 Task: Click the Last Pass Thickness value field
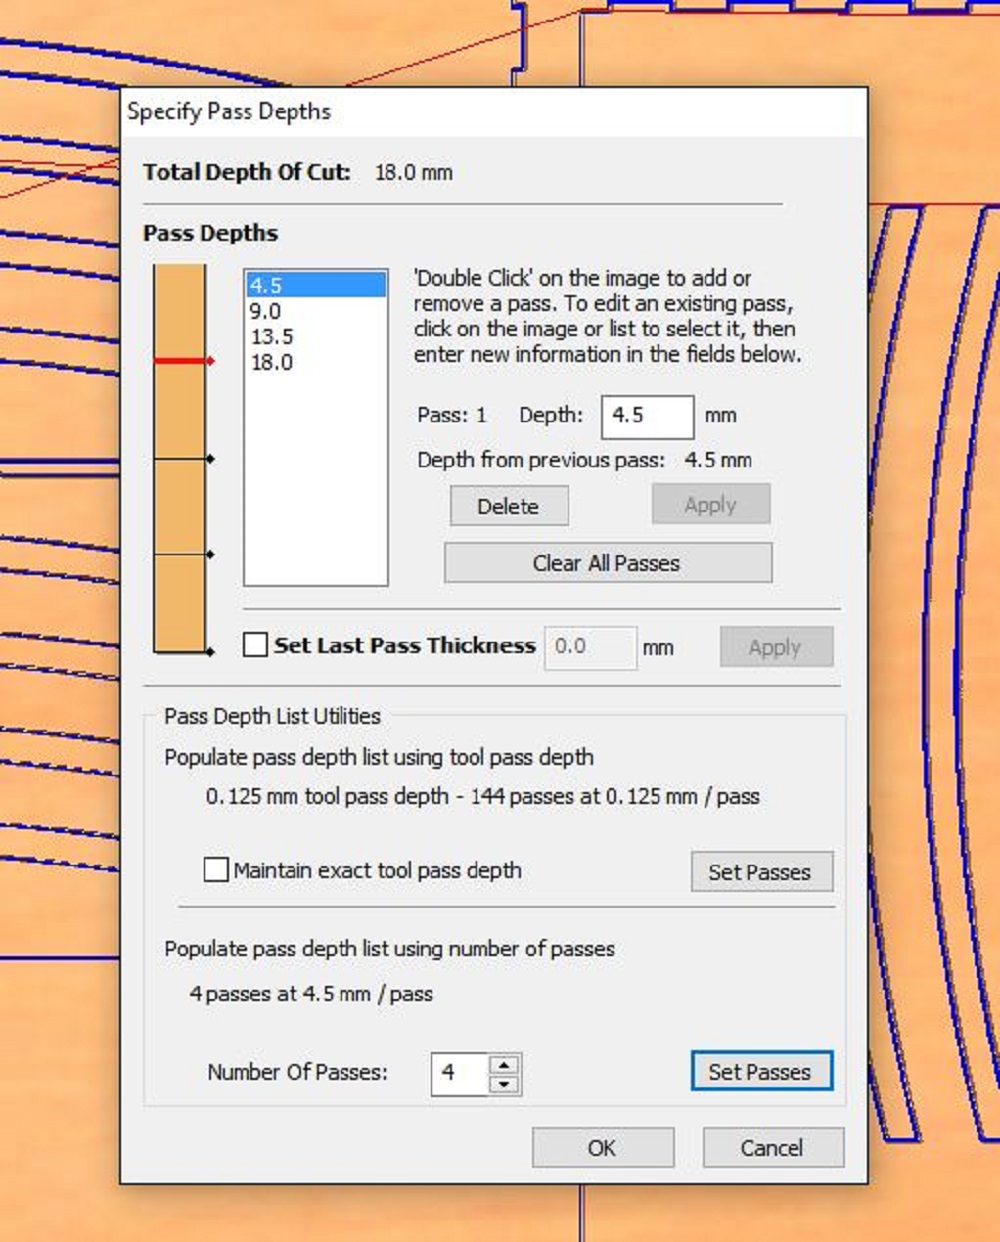[590, 647]
